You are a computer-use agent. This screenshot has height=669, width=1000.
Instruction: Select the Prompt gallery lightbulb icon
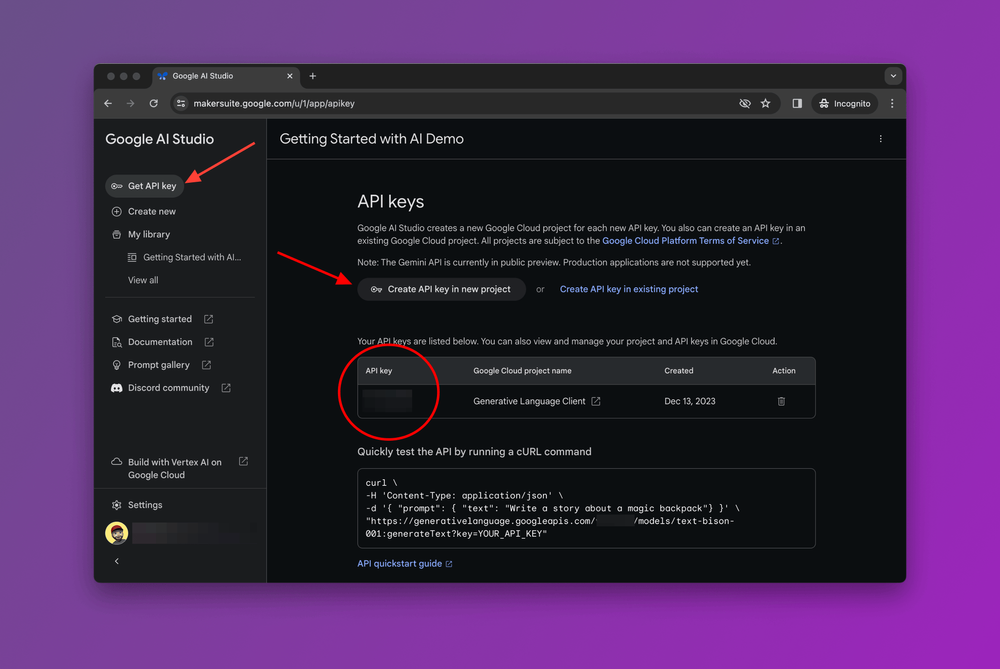coord(115,364)
